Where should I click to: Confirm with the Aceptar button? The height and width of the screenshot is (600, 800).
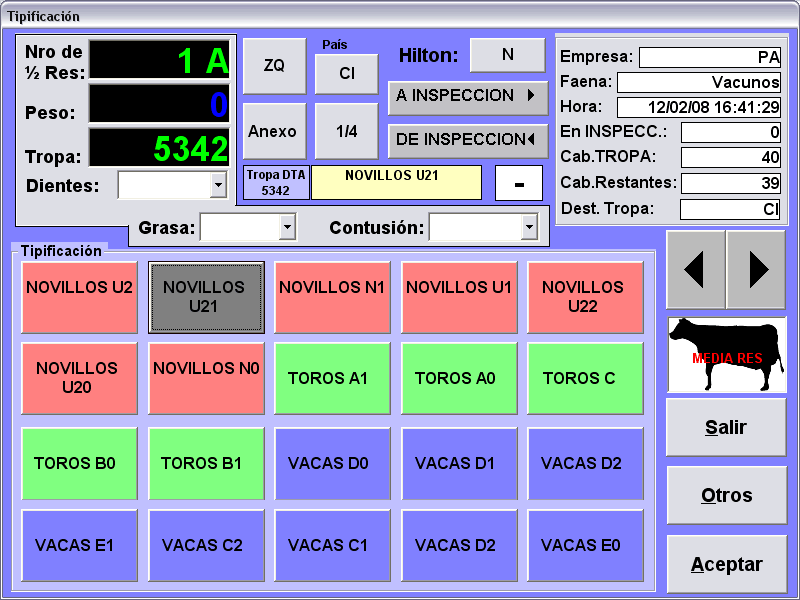tap(726, 564)
